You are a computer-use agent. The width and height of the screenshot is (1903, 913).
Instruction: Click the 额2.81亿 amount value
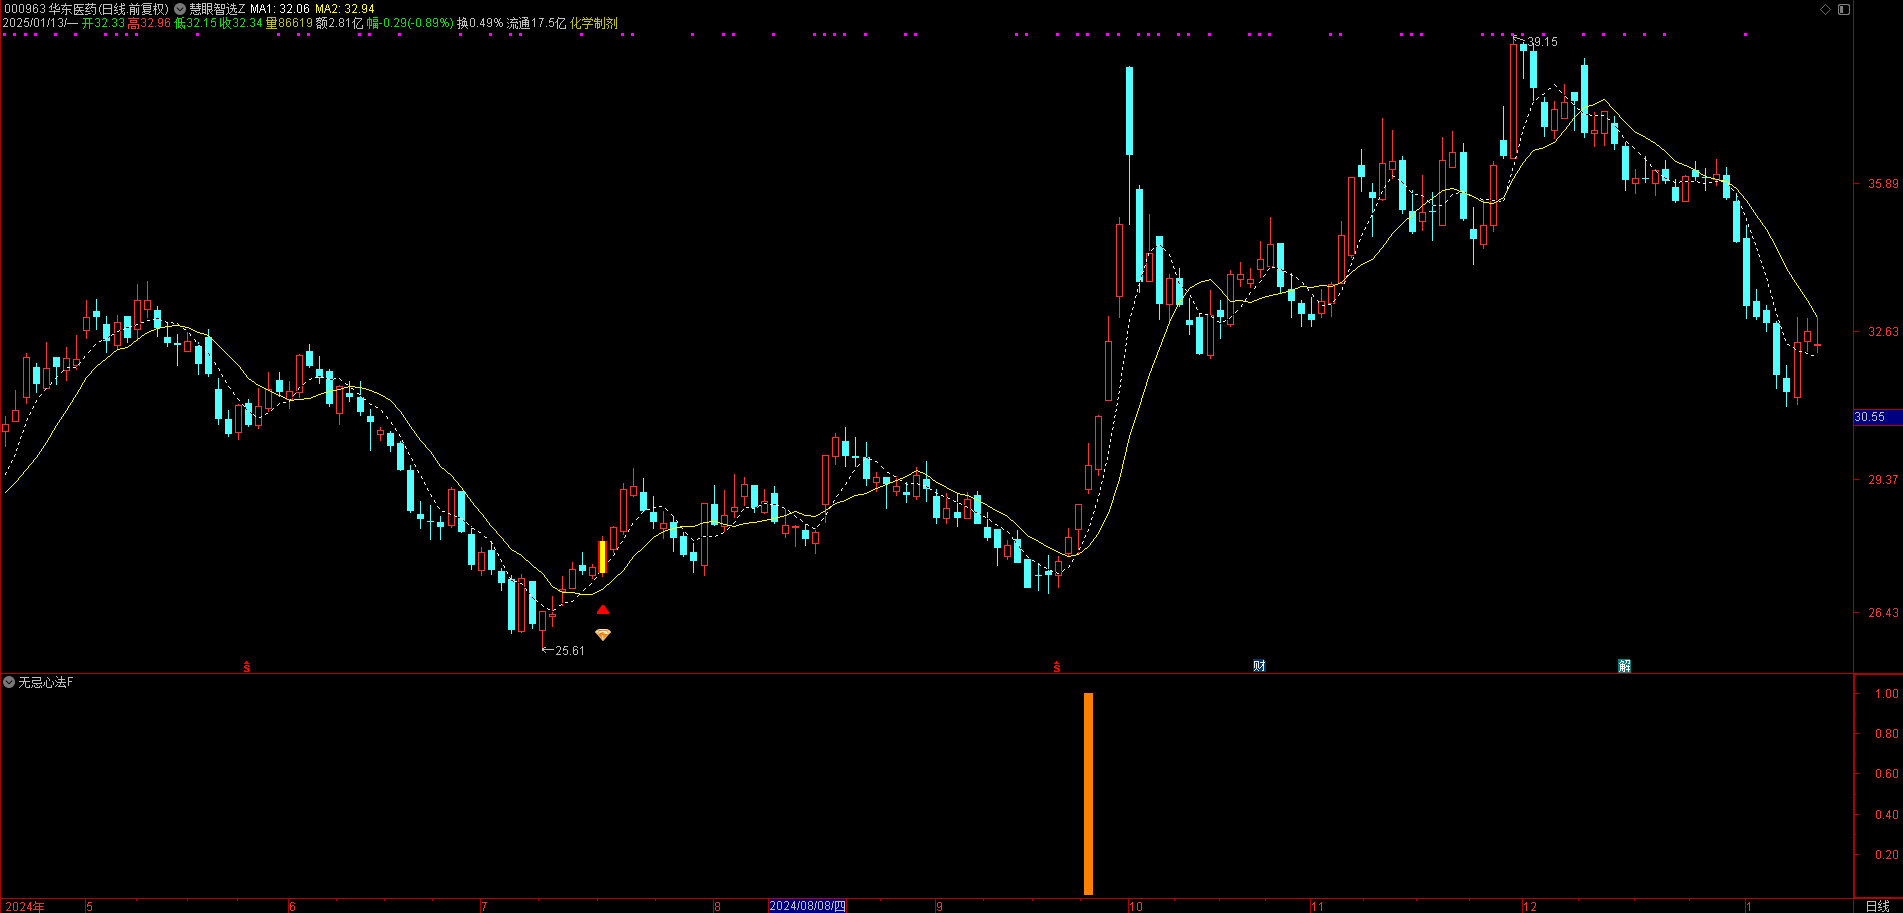tap(339, 23)
